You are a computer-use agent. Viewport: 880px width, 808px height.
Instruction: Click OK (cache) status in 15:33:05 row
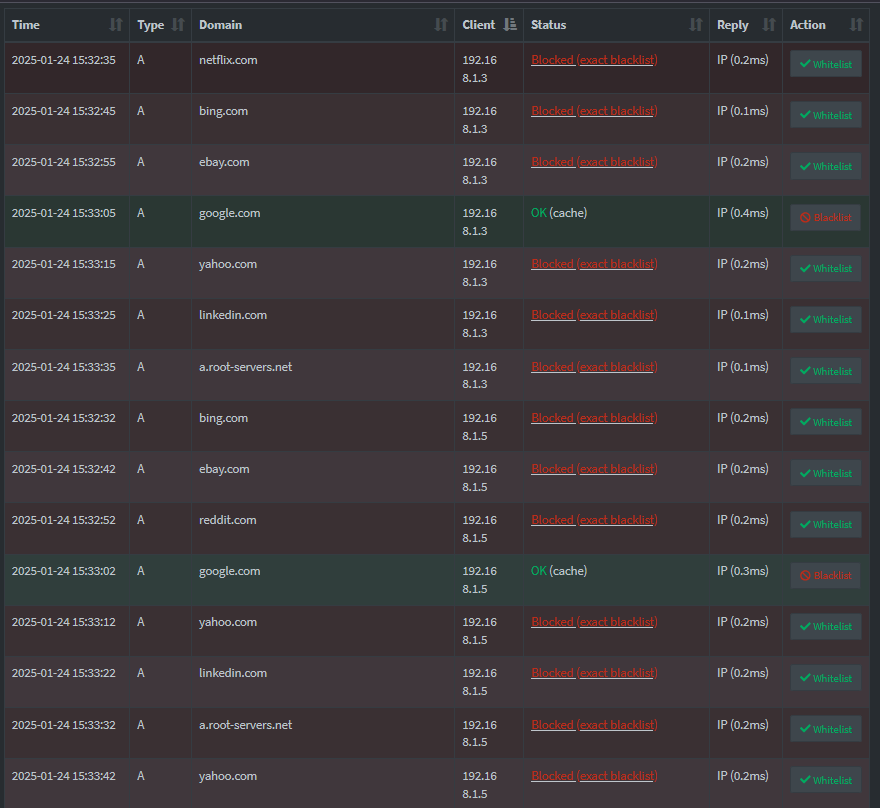(559, 213)
